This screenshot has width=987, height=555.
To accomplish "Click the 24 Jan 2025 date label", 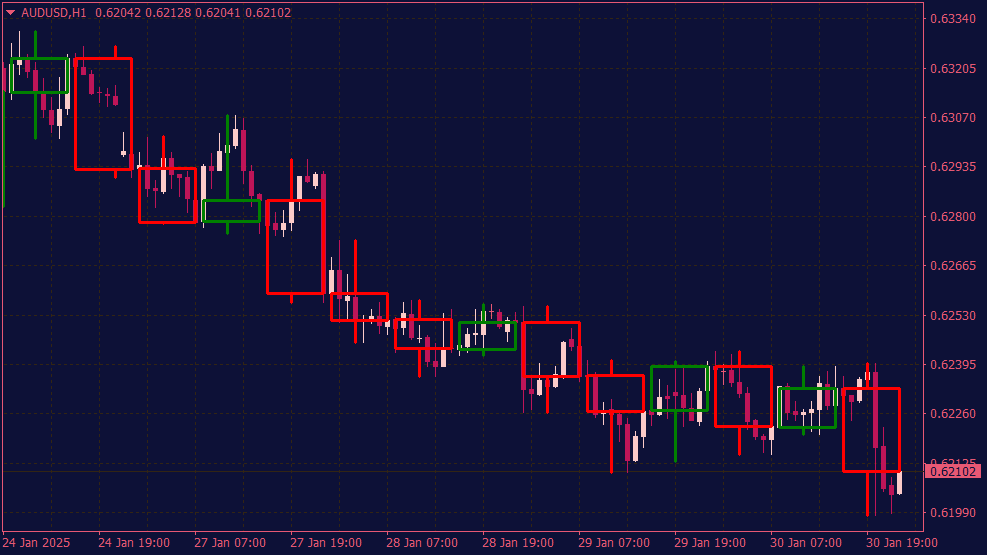I will (x=37, y=542).
